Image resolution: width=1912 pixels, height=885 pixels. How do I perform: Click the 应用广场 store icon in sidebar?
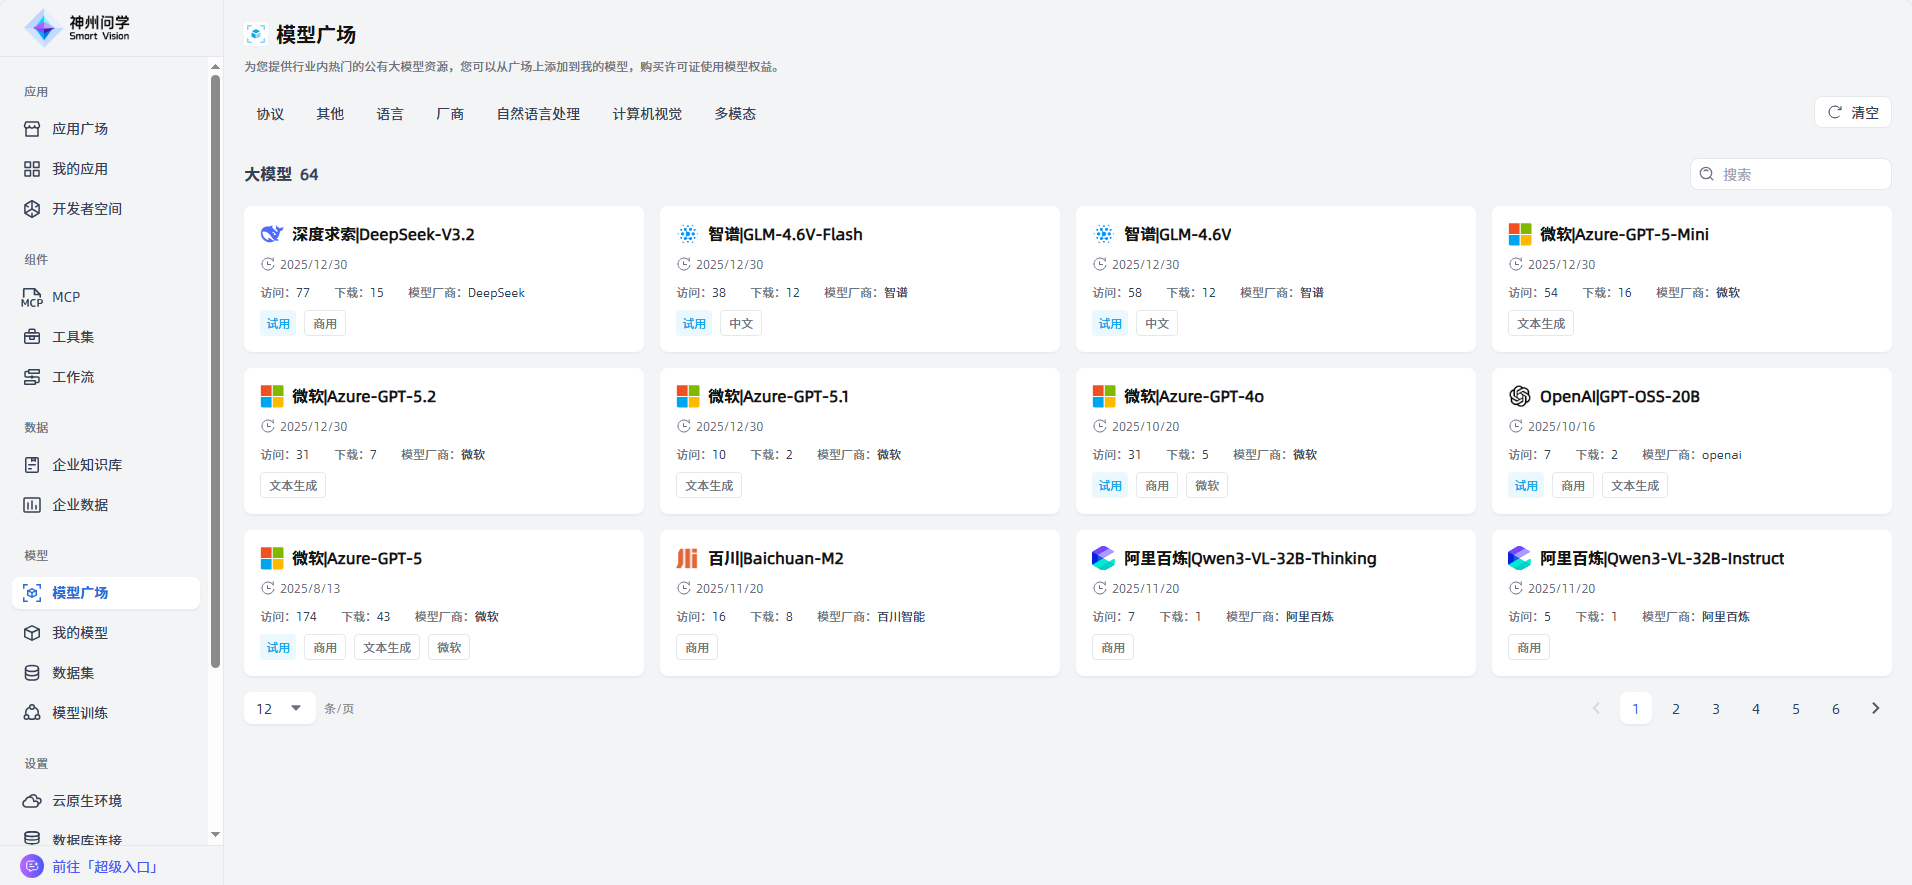click(32, 129)
